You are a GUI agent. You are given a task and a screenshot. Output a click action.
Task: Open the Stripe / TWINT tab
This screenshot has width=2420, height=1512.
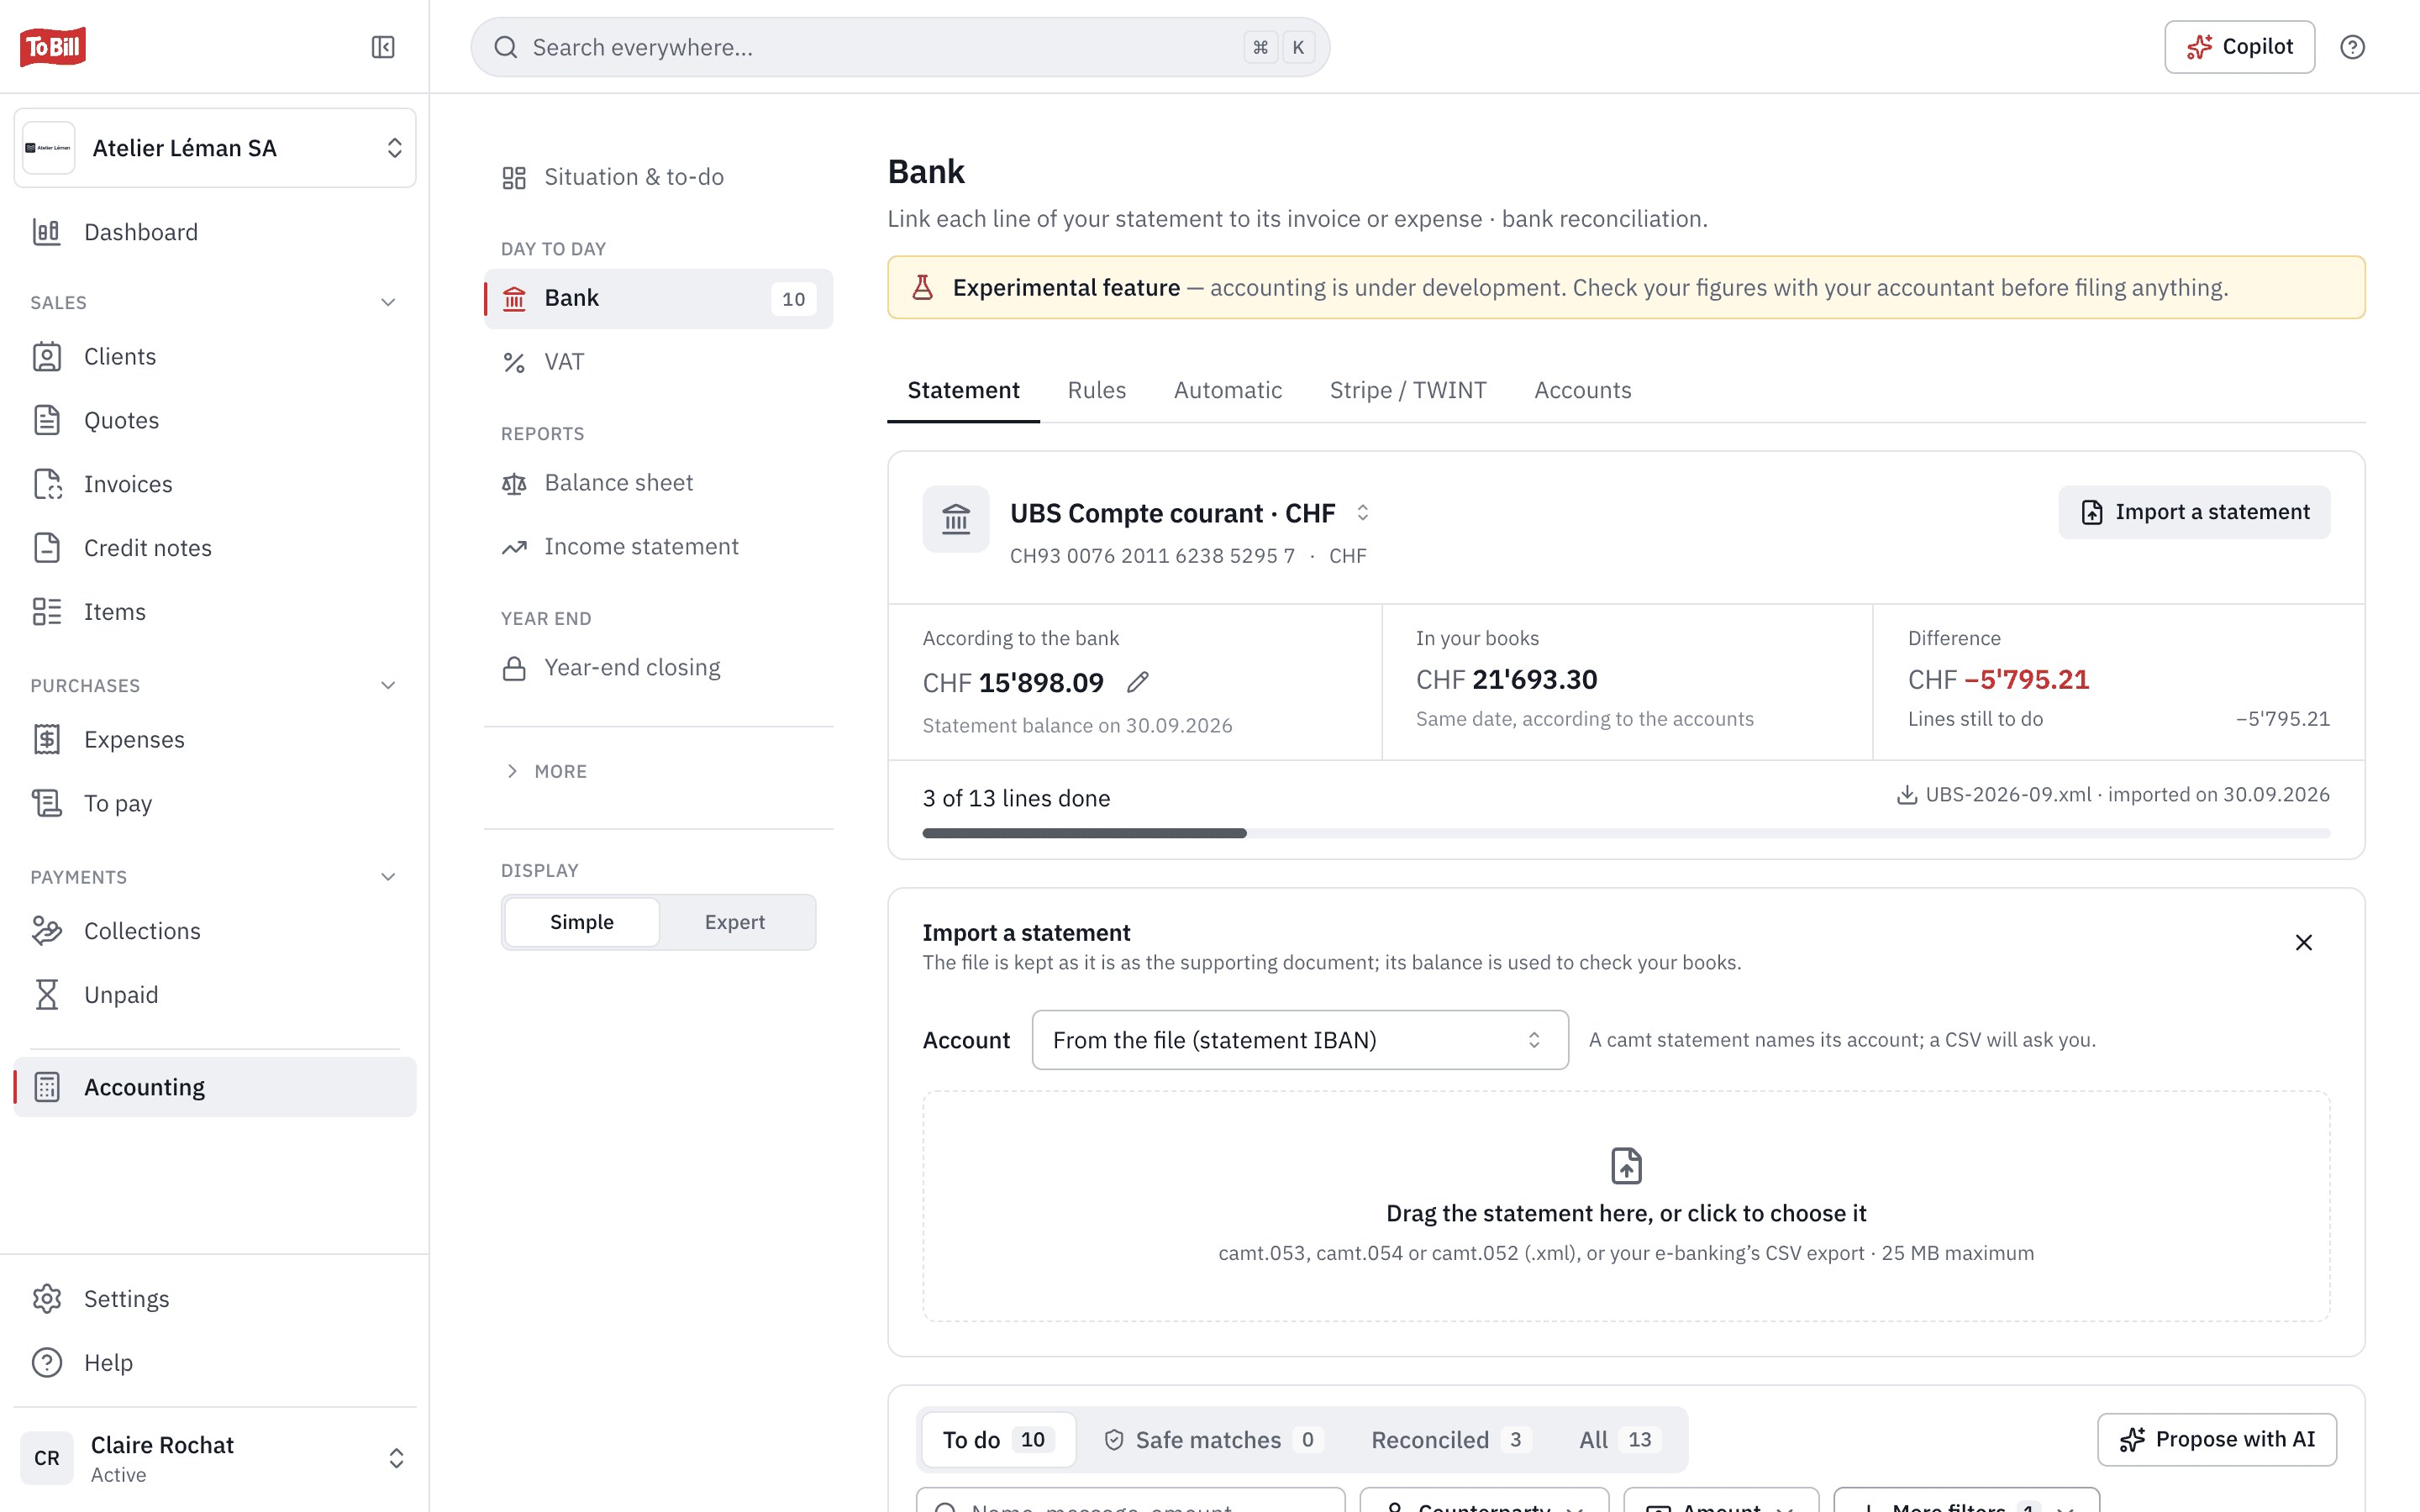[1408, 391]
